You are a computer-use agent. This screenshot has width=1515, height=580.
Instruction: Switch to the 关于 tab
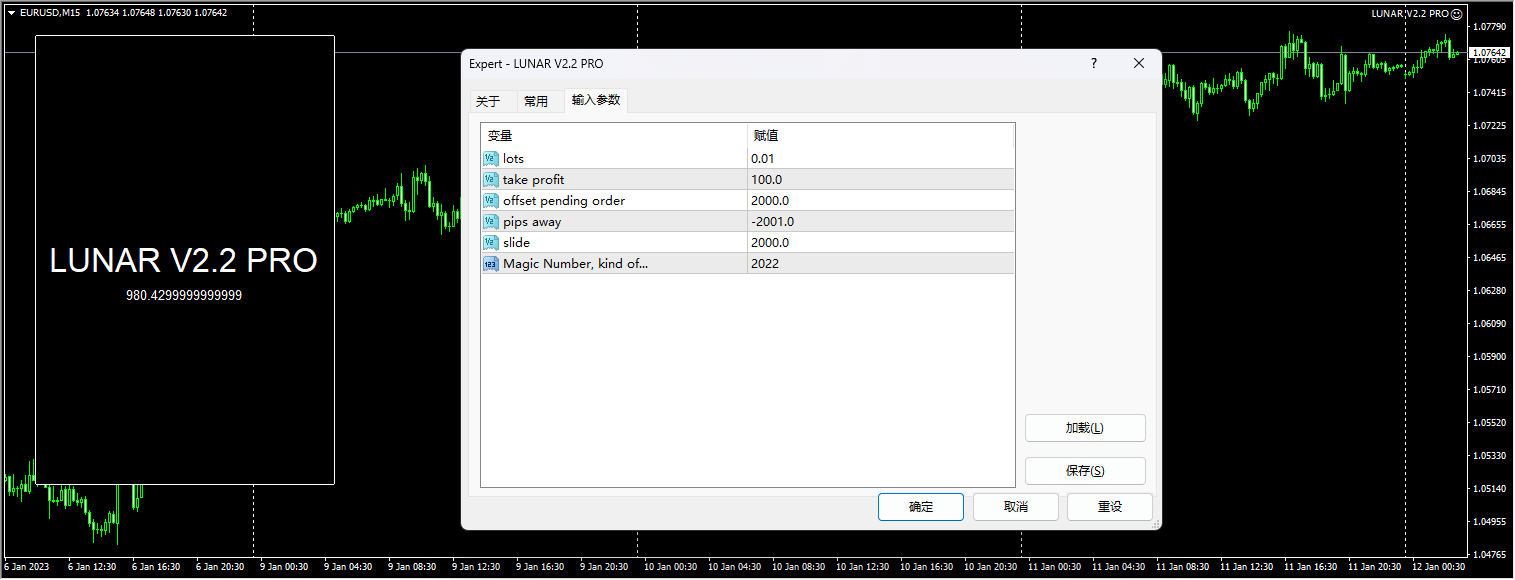coord(488,101)
